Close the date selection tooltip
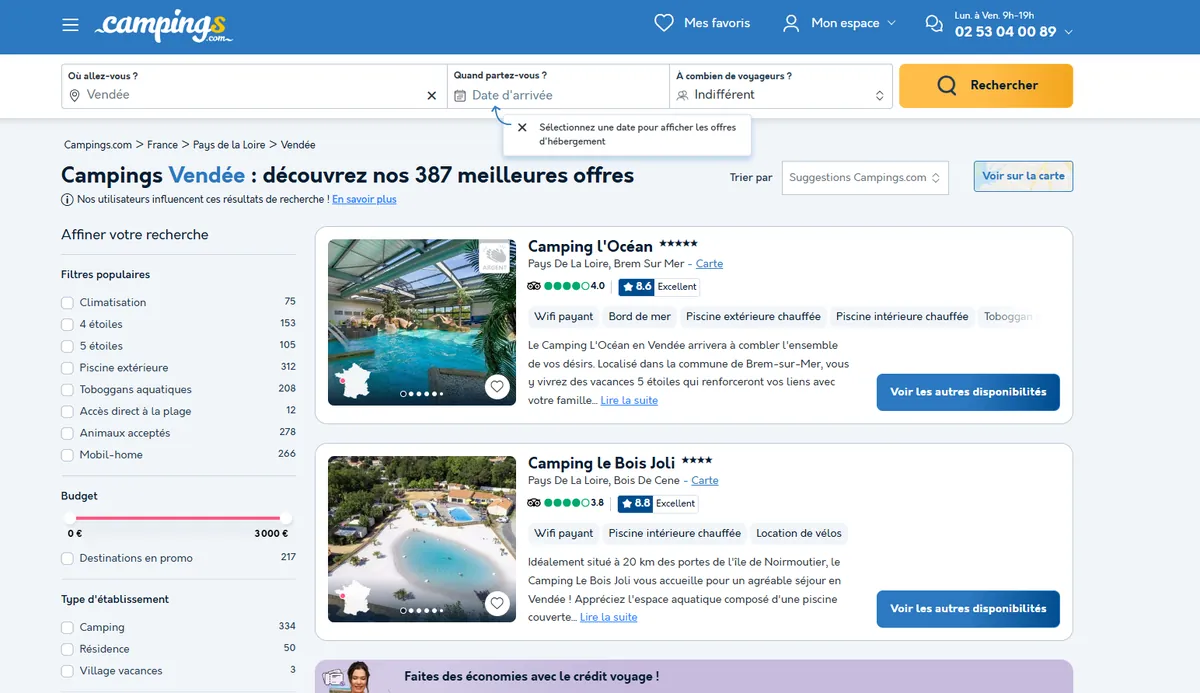The image size is (1200, 693). (x=522, y=128)
